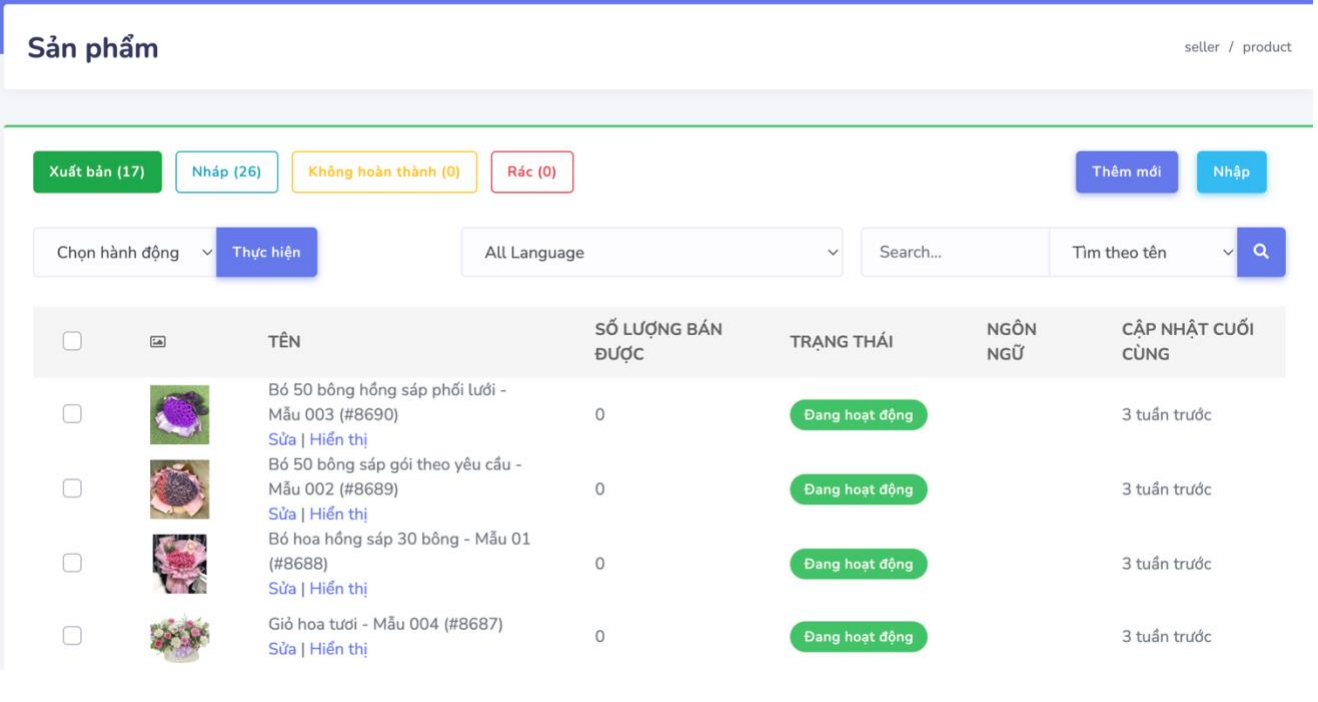
Task: Expand the Tìm theo tên search filter
Action: click(x=1142, y=253)
